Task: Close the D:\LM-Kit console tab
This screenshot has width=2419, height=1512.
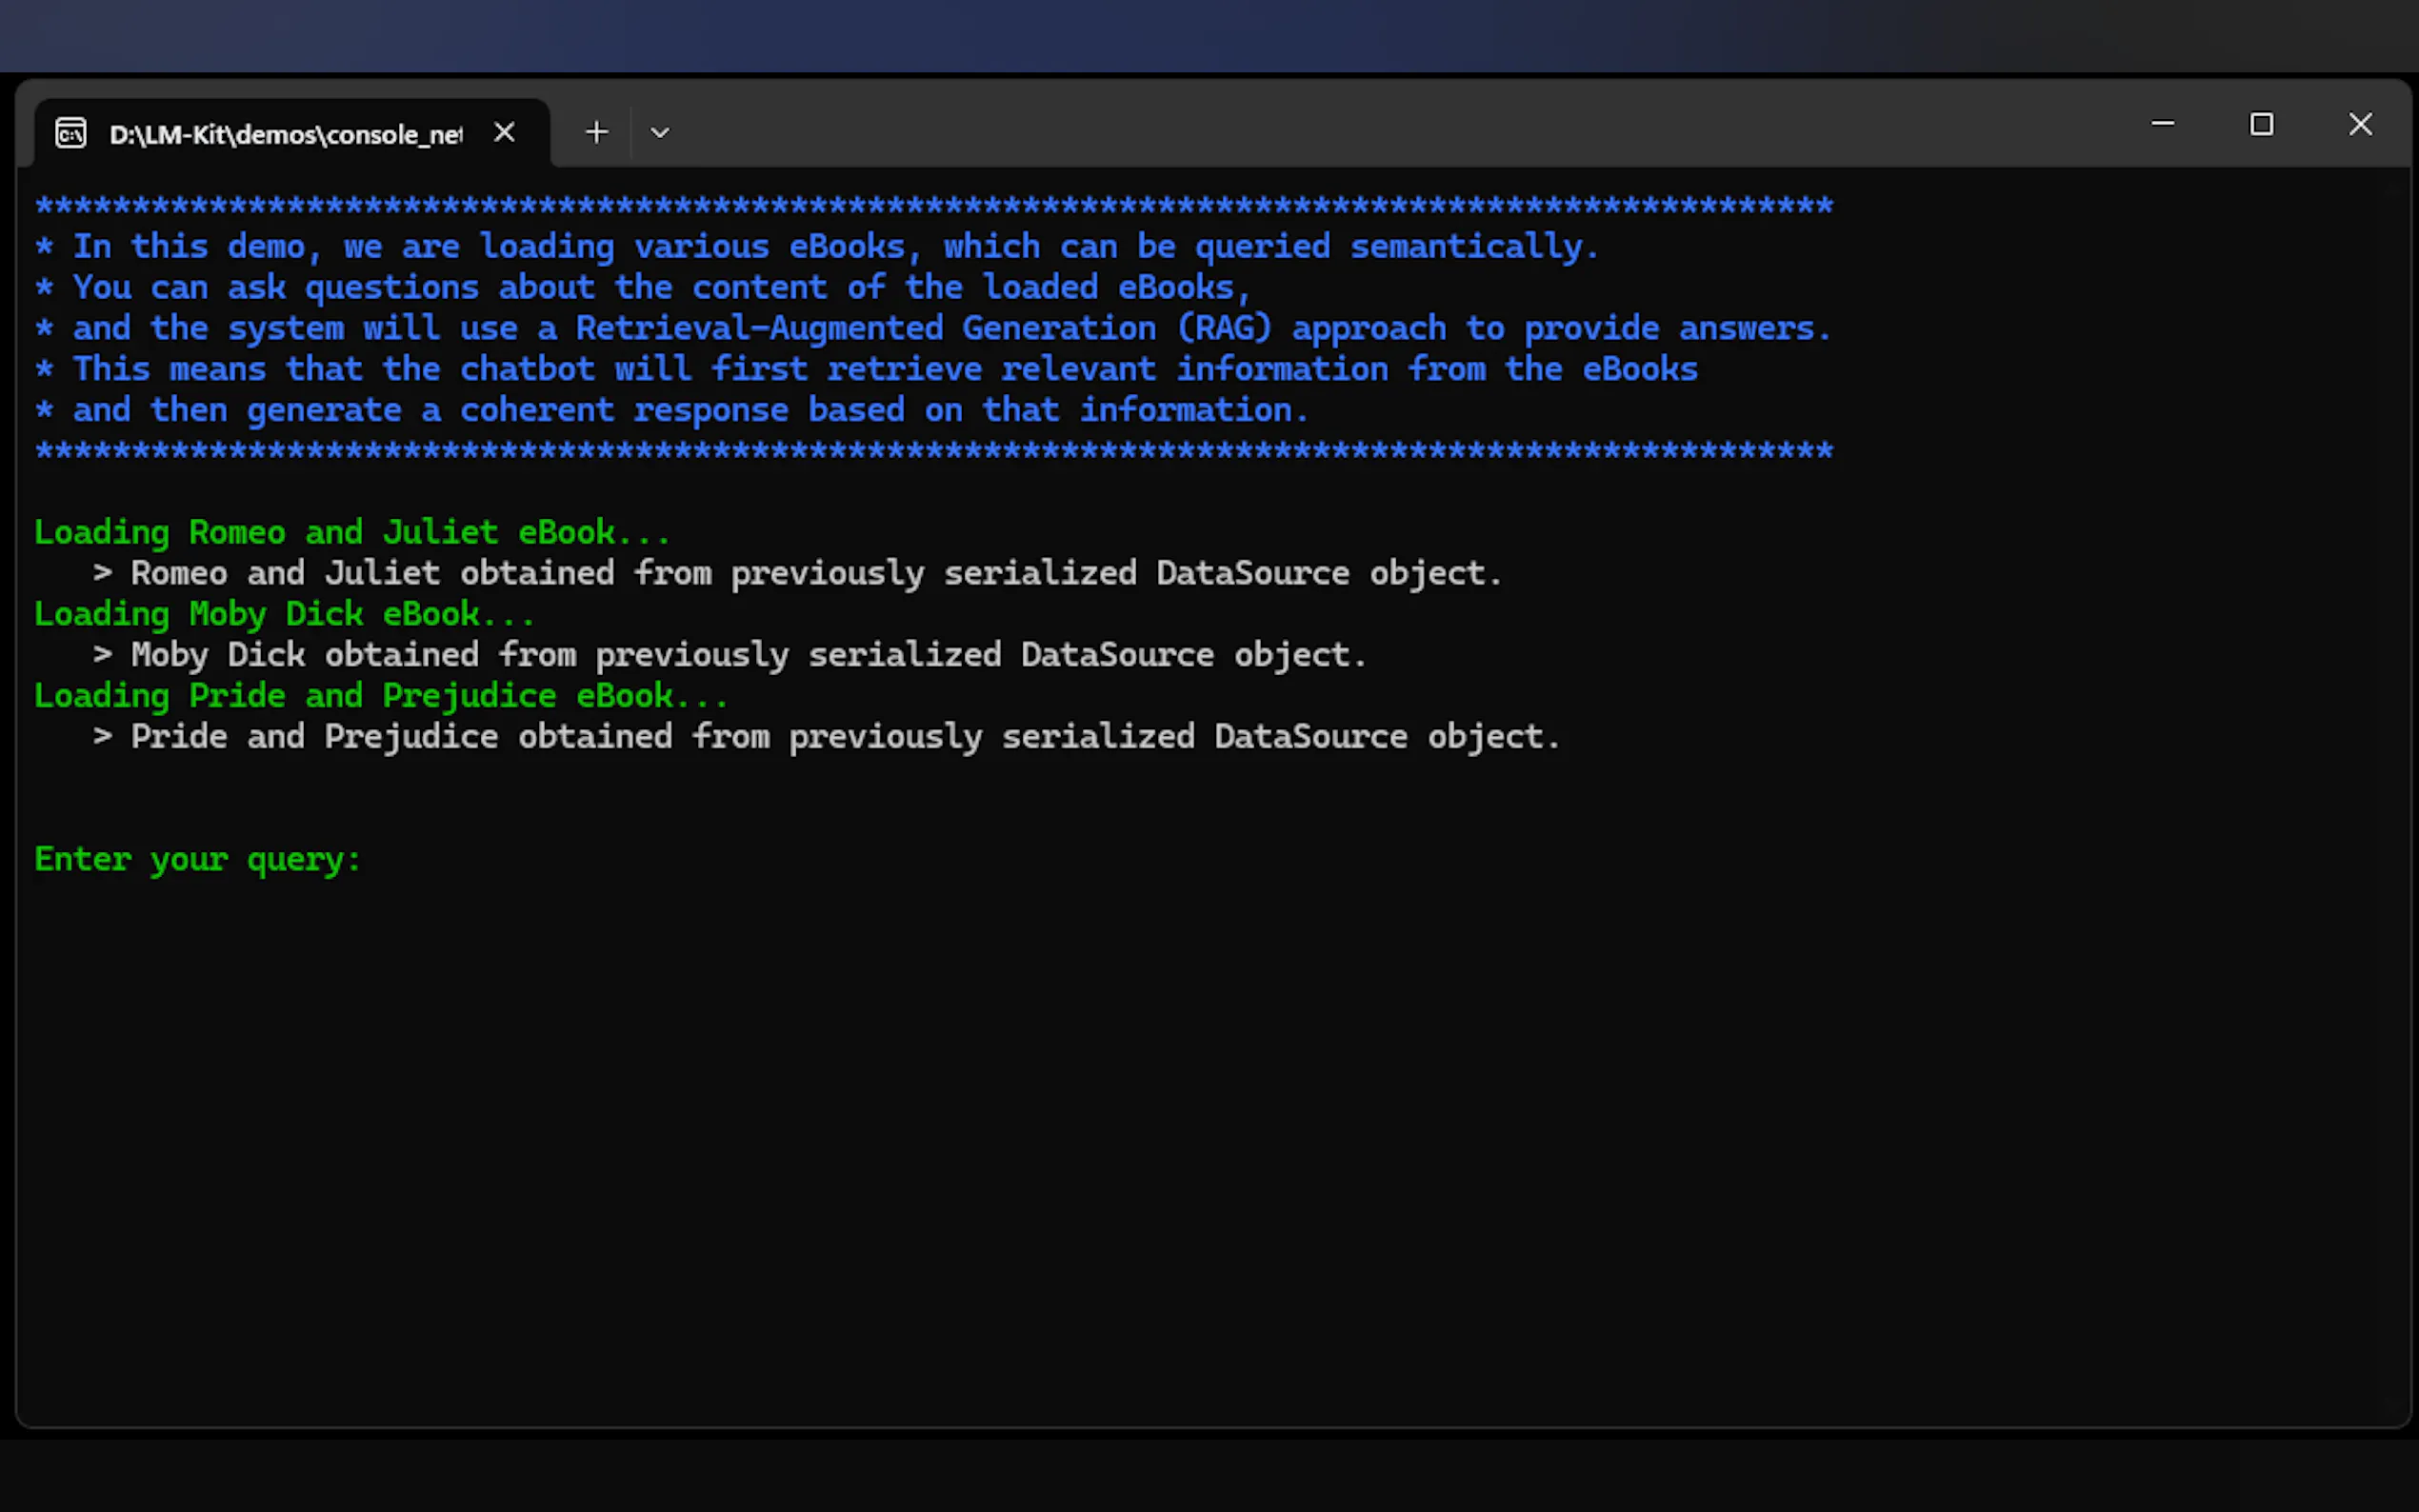Action: [x=504, y=132]
